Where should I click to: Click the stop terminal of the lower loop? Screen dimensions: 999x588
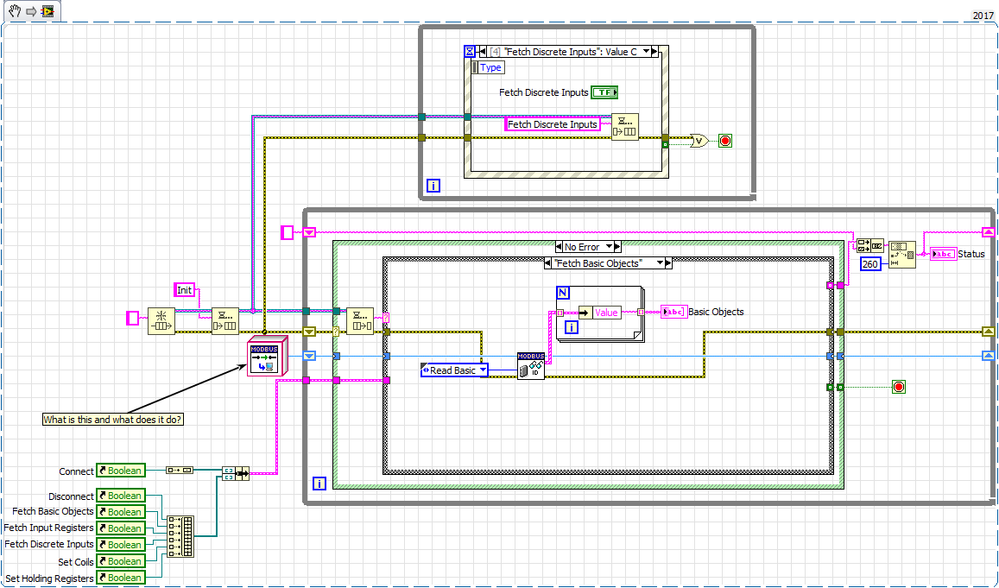[x=899, y=386]
